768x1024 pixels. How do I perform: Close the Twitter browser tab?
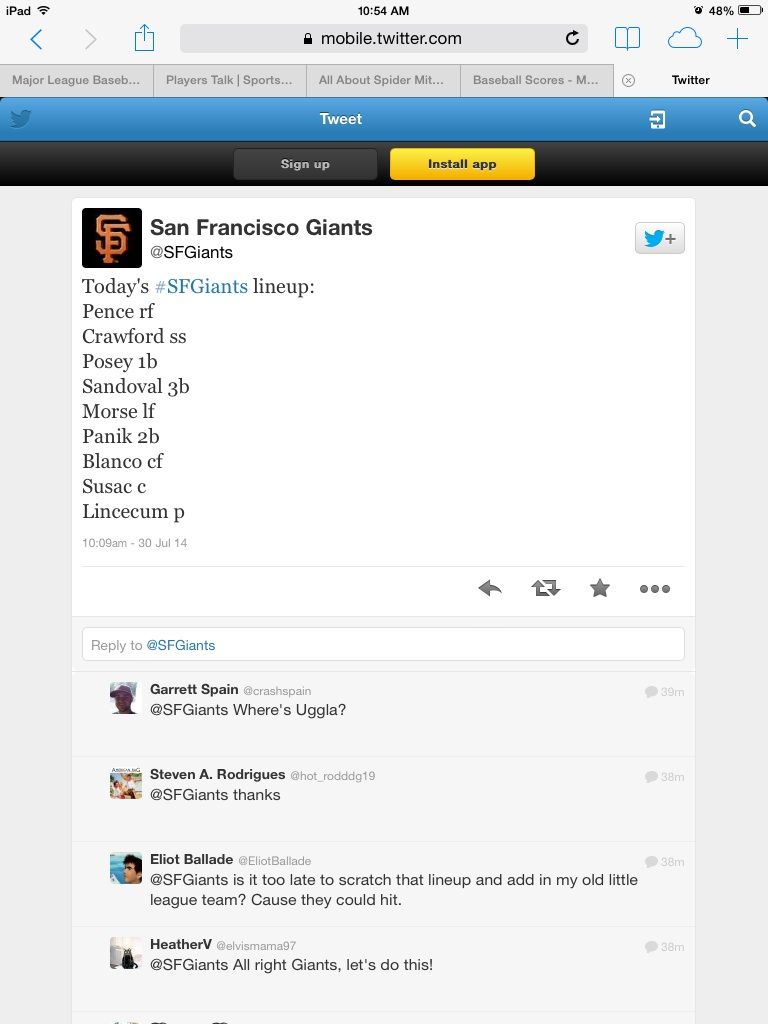point(628,80)
